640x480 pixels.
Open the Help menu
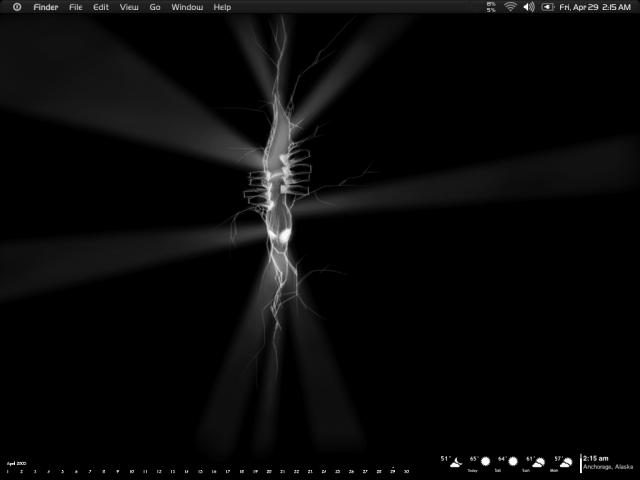[x=222, y=7]
